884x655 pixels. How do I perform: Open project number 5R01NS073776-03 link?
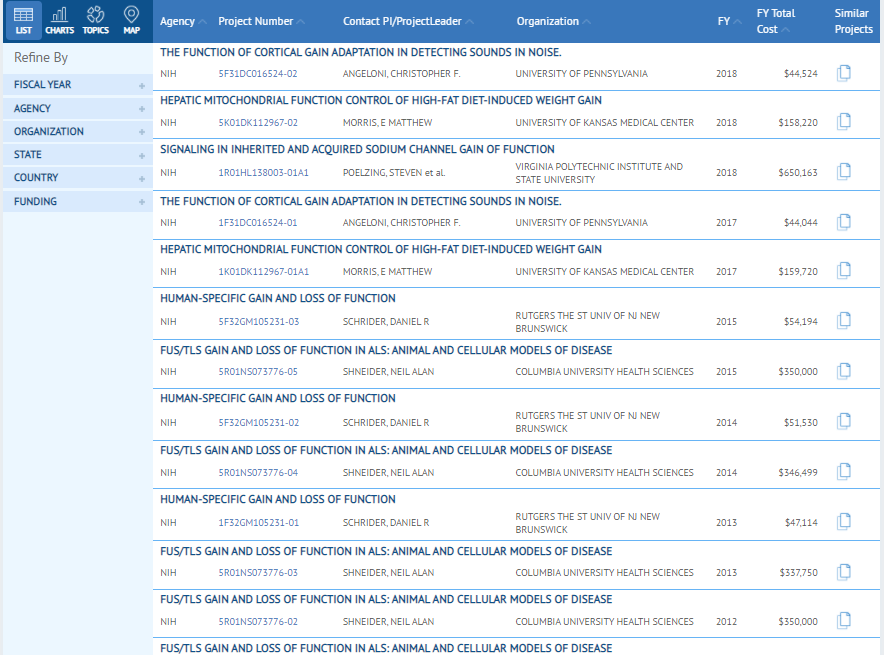pyautogui.click(x=258, y=573)
